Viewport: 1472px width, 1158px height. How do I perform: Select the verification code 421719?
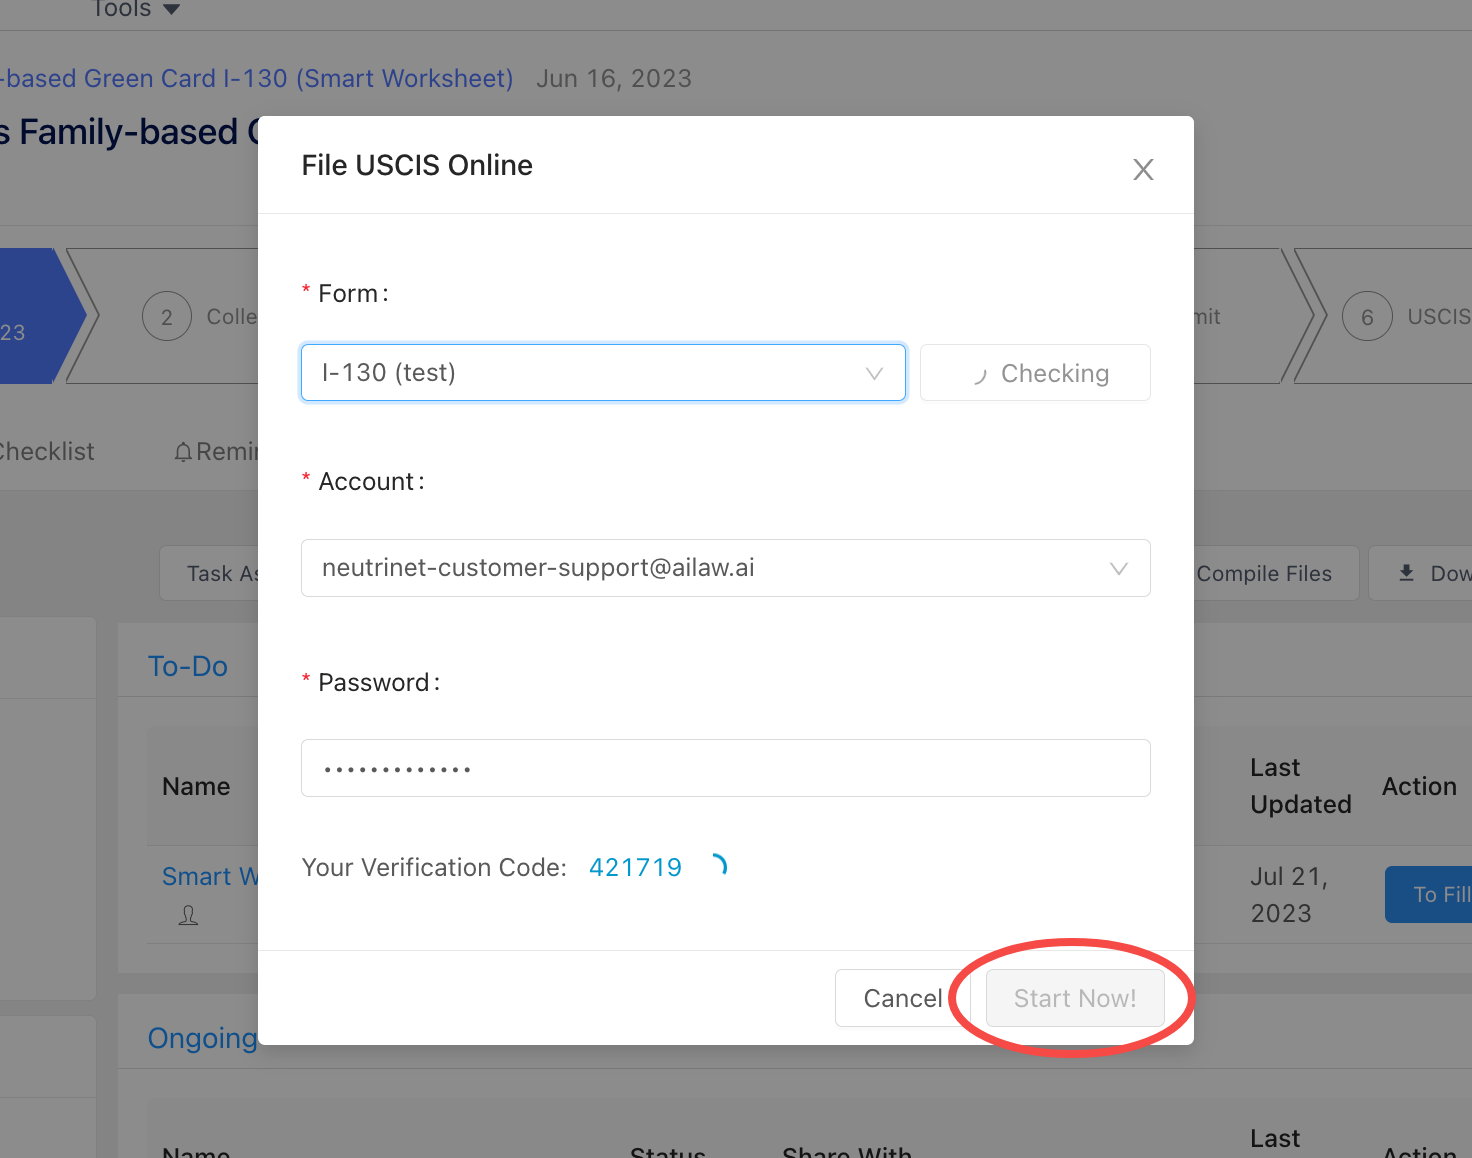(x=635, y=867)
